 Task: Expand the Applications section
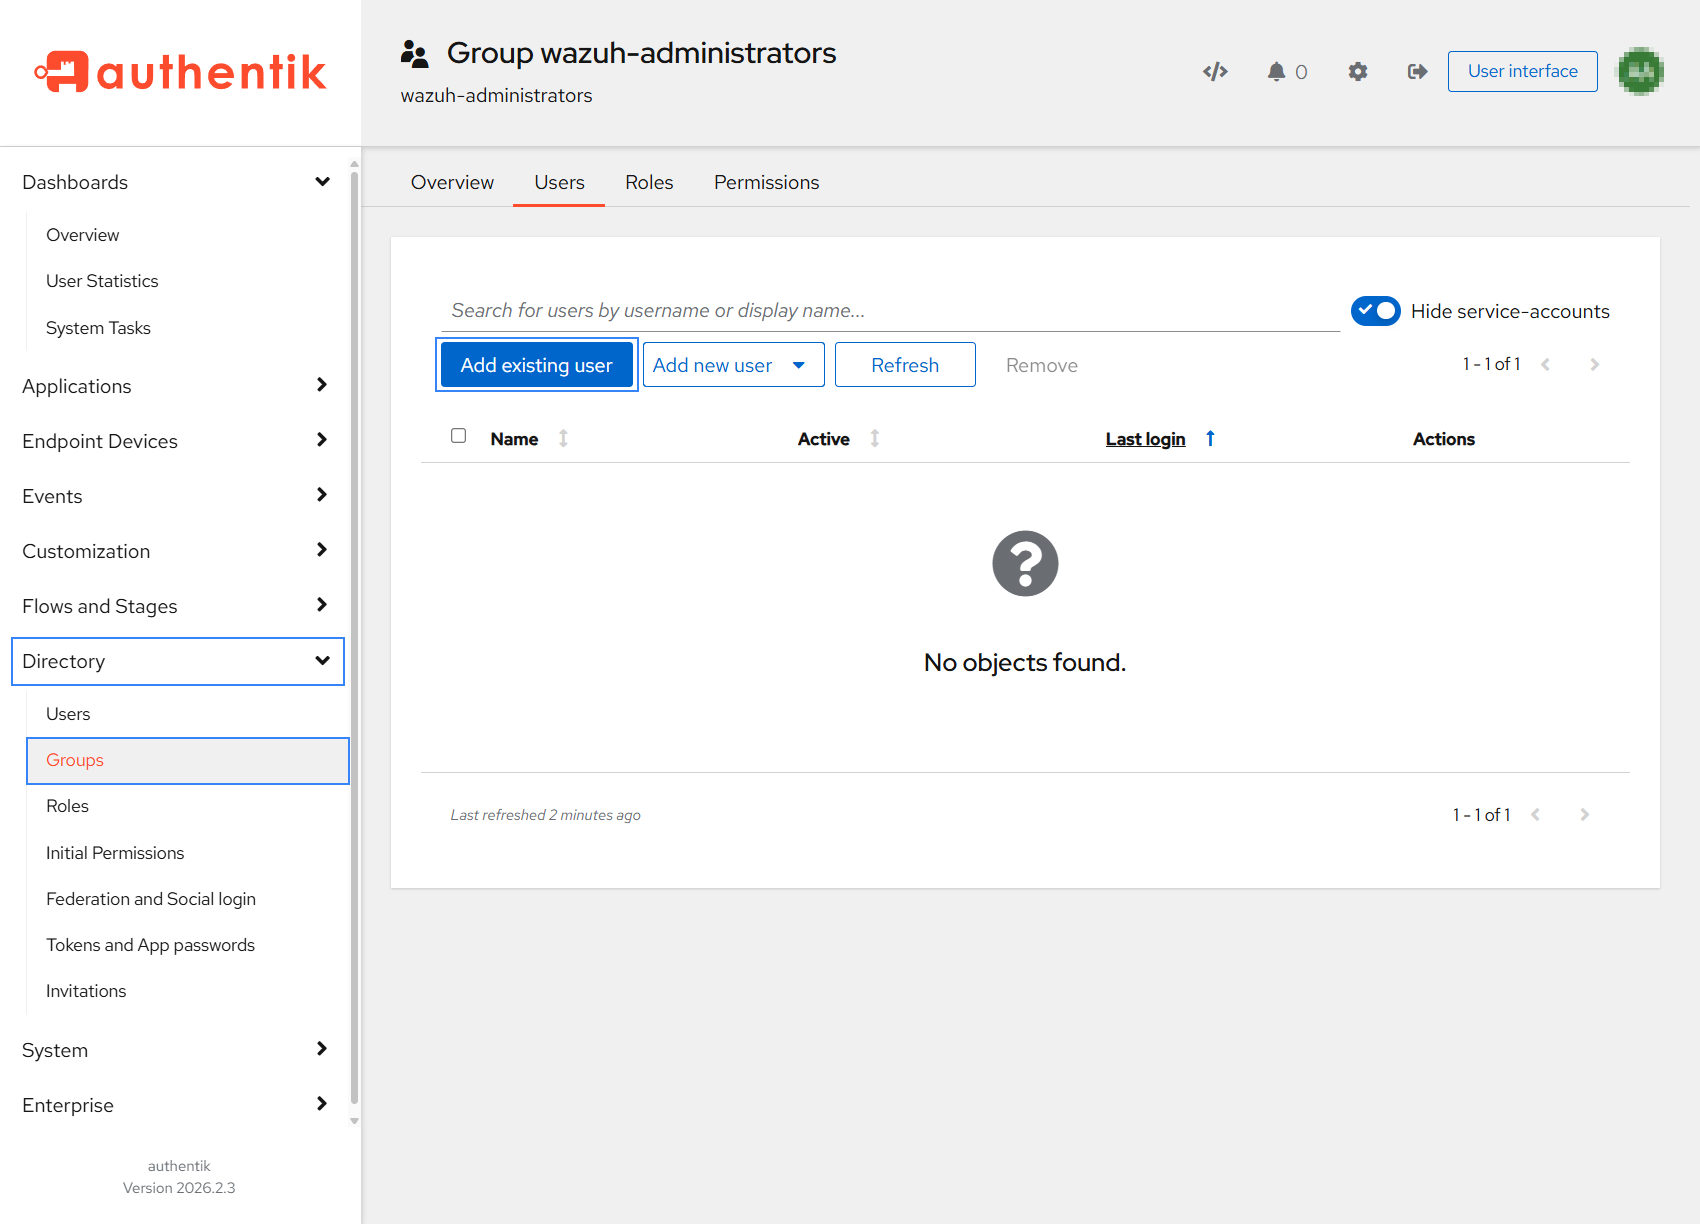pos(176,386)
